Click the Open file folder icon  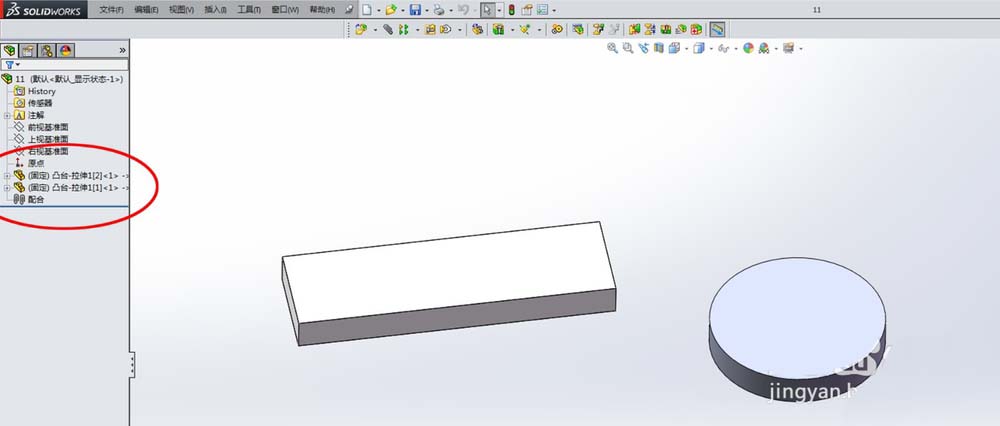(391, 10)
